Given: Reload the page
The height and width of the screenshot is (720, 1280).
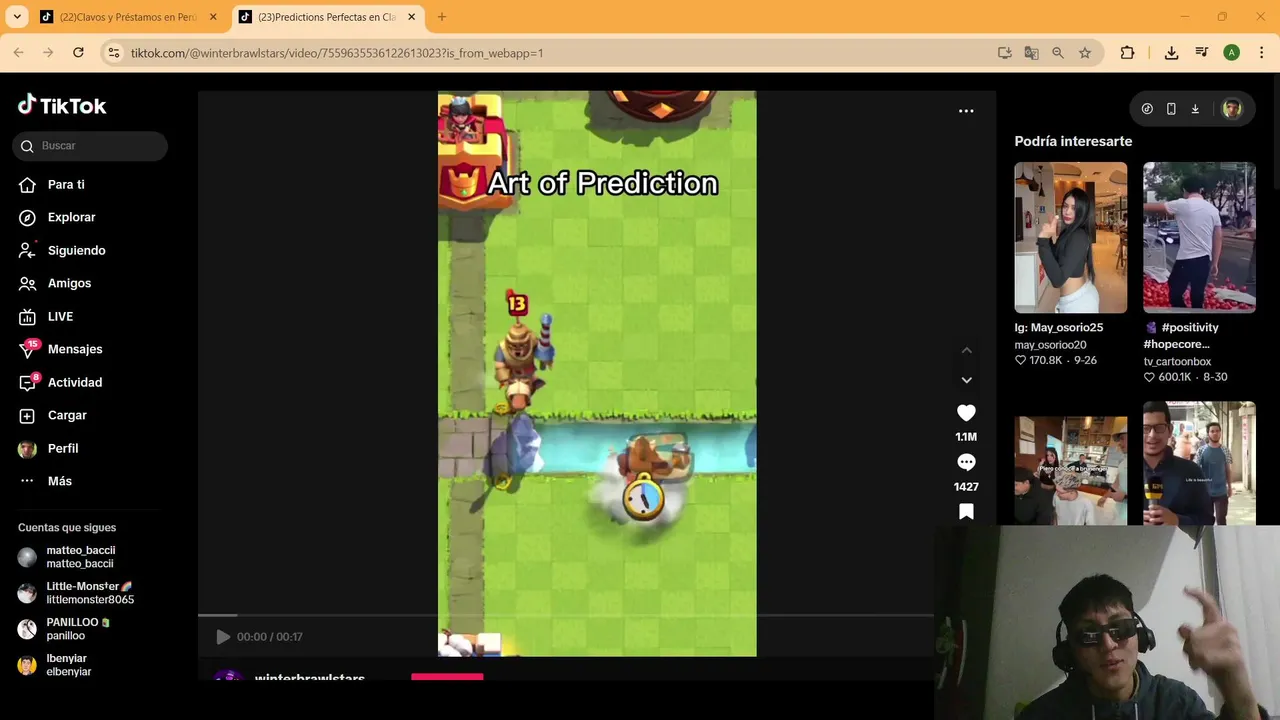Looking at the screenshot, I should [x=78, y=53].
